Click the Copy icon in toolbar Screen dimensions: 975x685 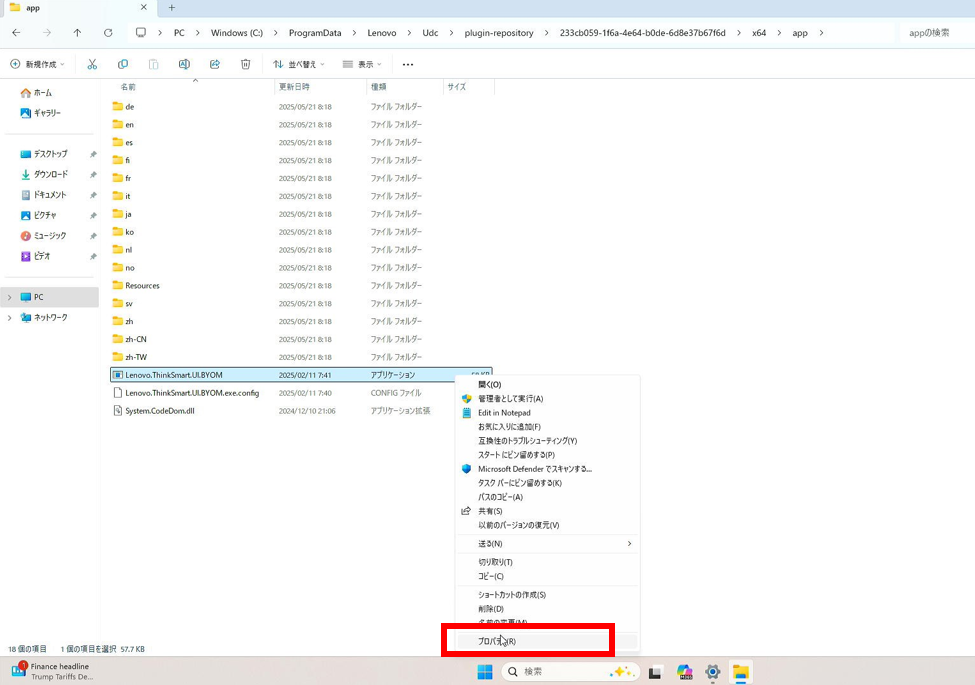(x=123, y=64)
